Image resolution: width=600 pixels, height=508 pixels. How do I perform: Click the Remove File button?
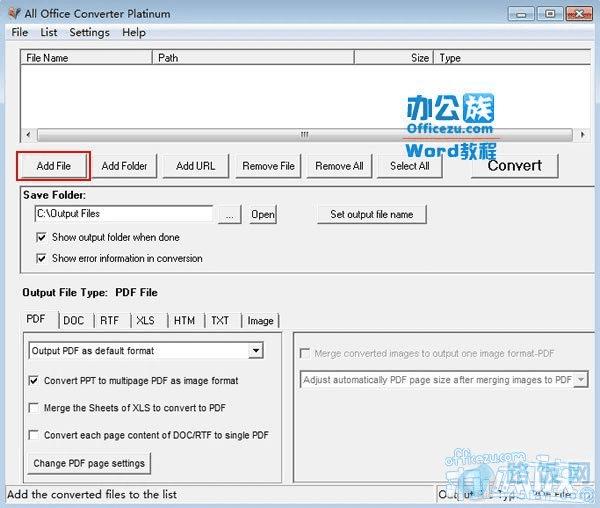pyautogui.click(x=268, y=166)
